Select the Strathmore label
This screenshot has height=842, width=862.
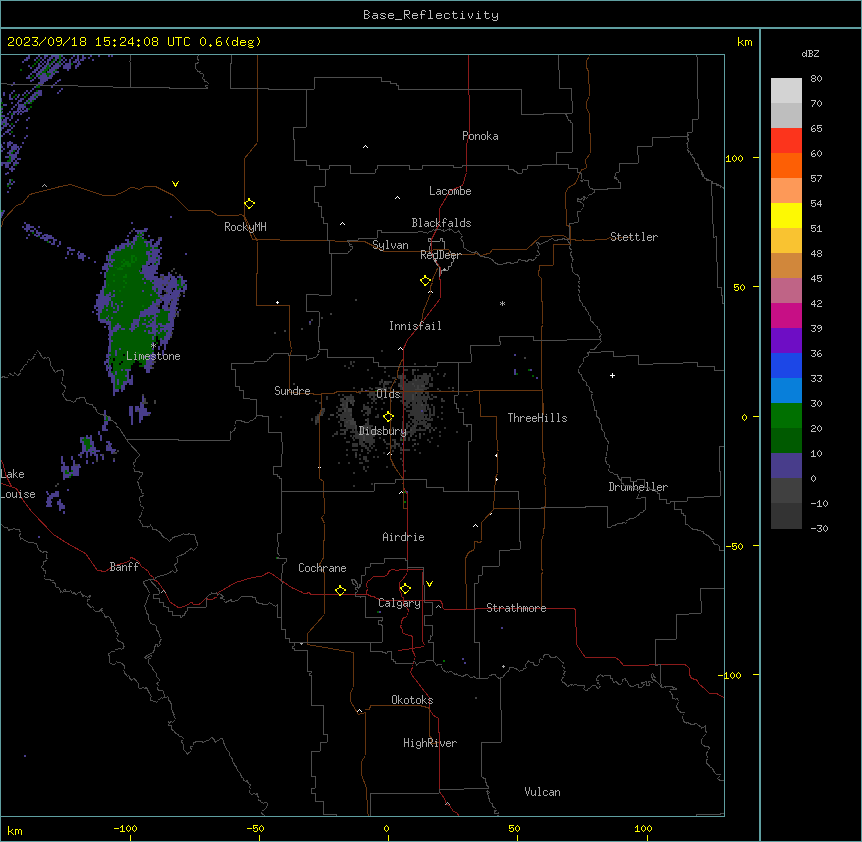(516, 608)
